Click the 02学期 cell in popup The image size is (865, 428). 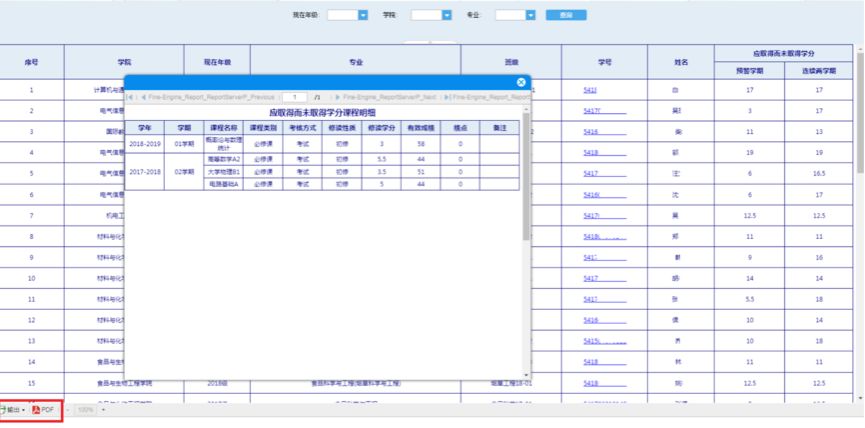[184, 172]
